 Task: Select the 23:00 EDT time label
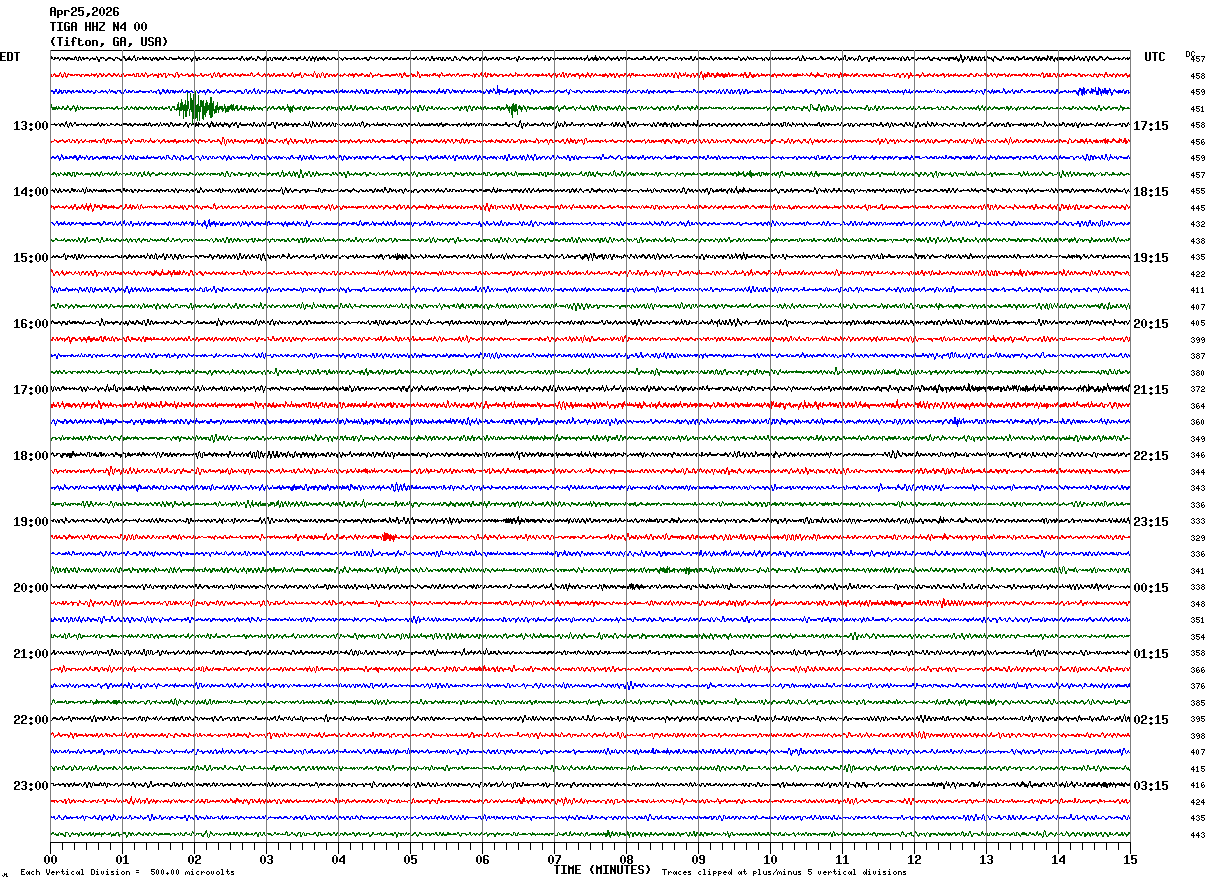click(x=30, y=786)
